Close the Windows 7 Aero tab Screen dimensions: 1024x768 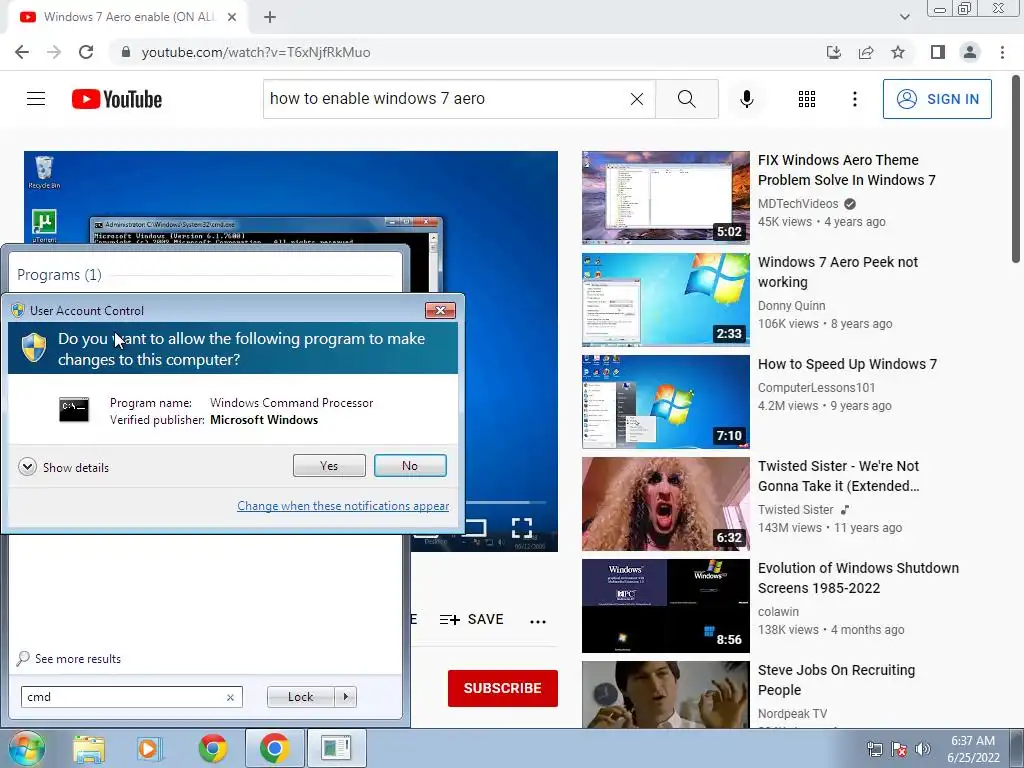pyautogui.click(x=232, y=17)
